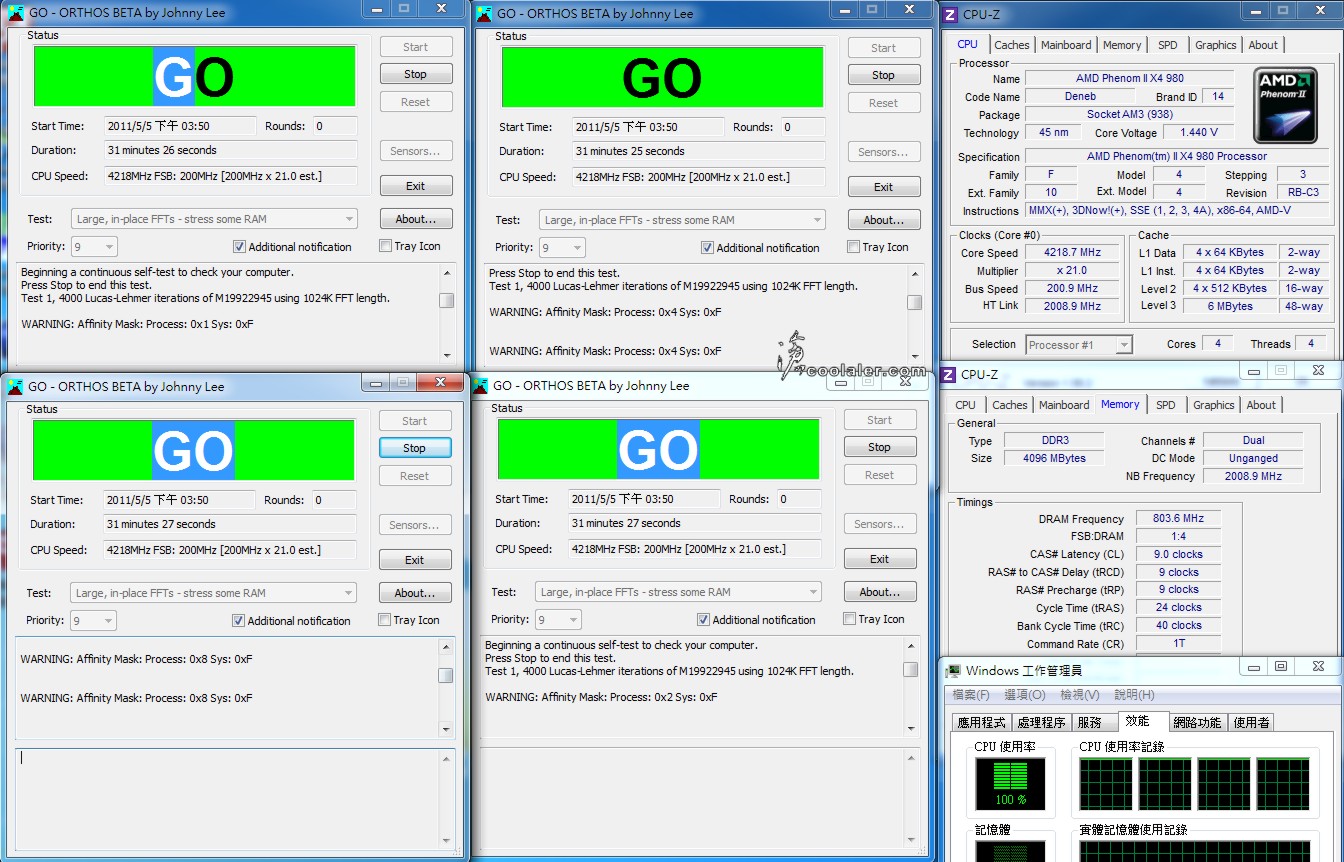Open Priority dropdown in 0x4 ORTHOS window

pyautogui.click(x=562, y=248)
